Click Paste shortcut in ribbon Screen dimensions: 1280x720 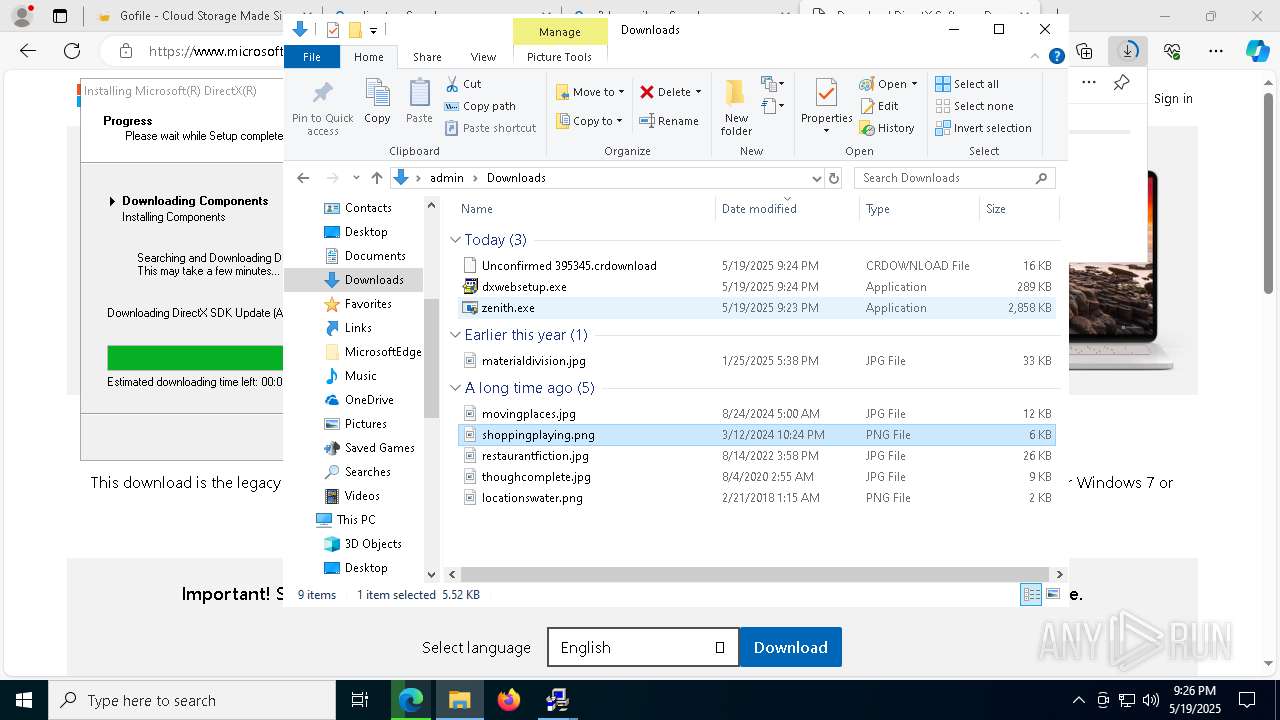[490, 128]
